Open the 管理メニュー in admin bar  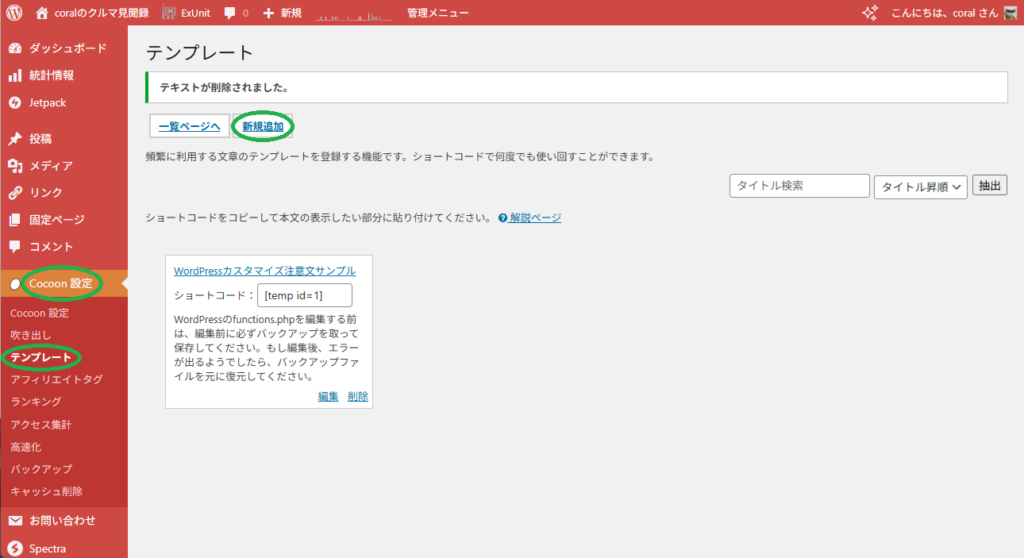tap(438, 13)
